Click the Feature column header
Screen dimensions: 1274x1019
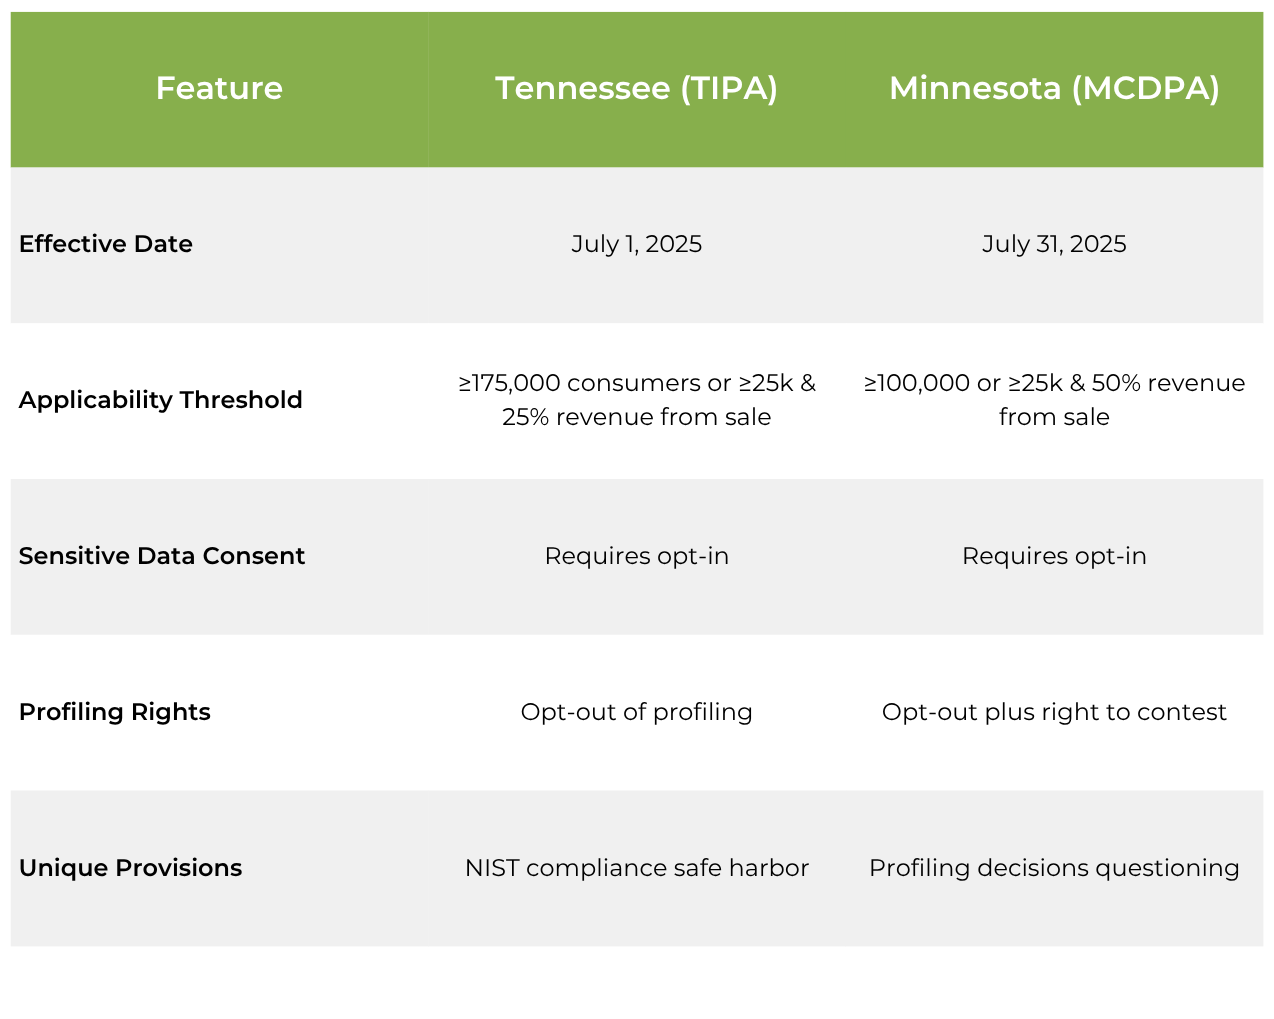coord(219,88)
